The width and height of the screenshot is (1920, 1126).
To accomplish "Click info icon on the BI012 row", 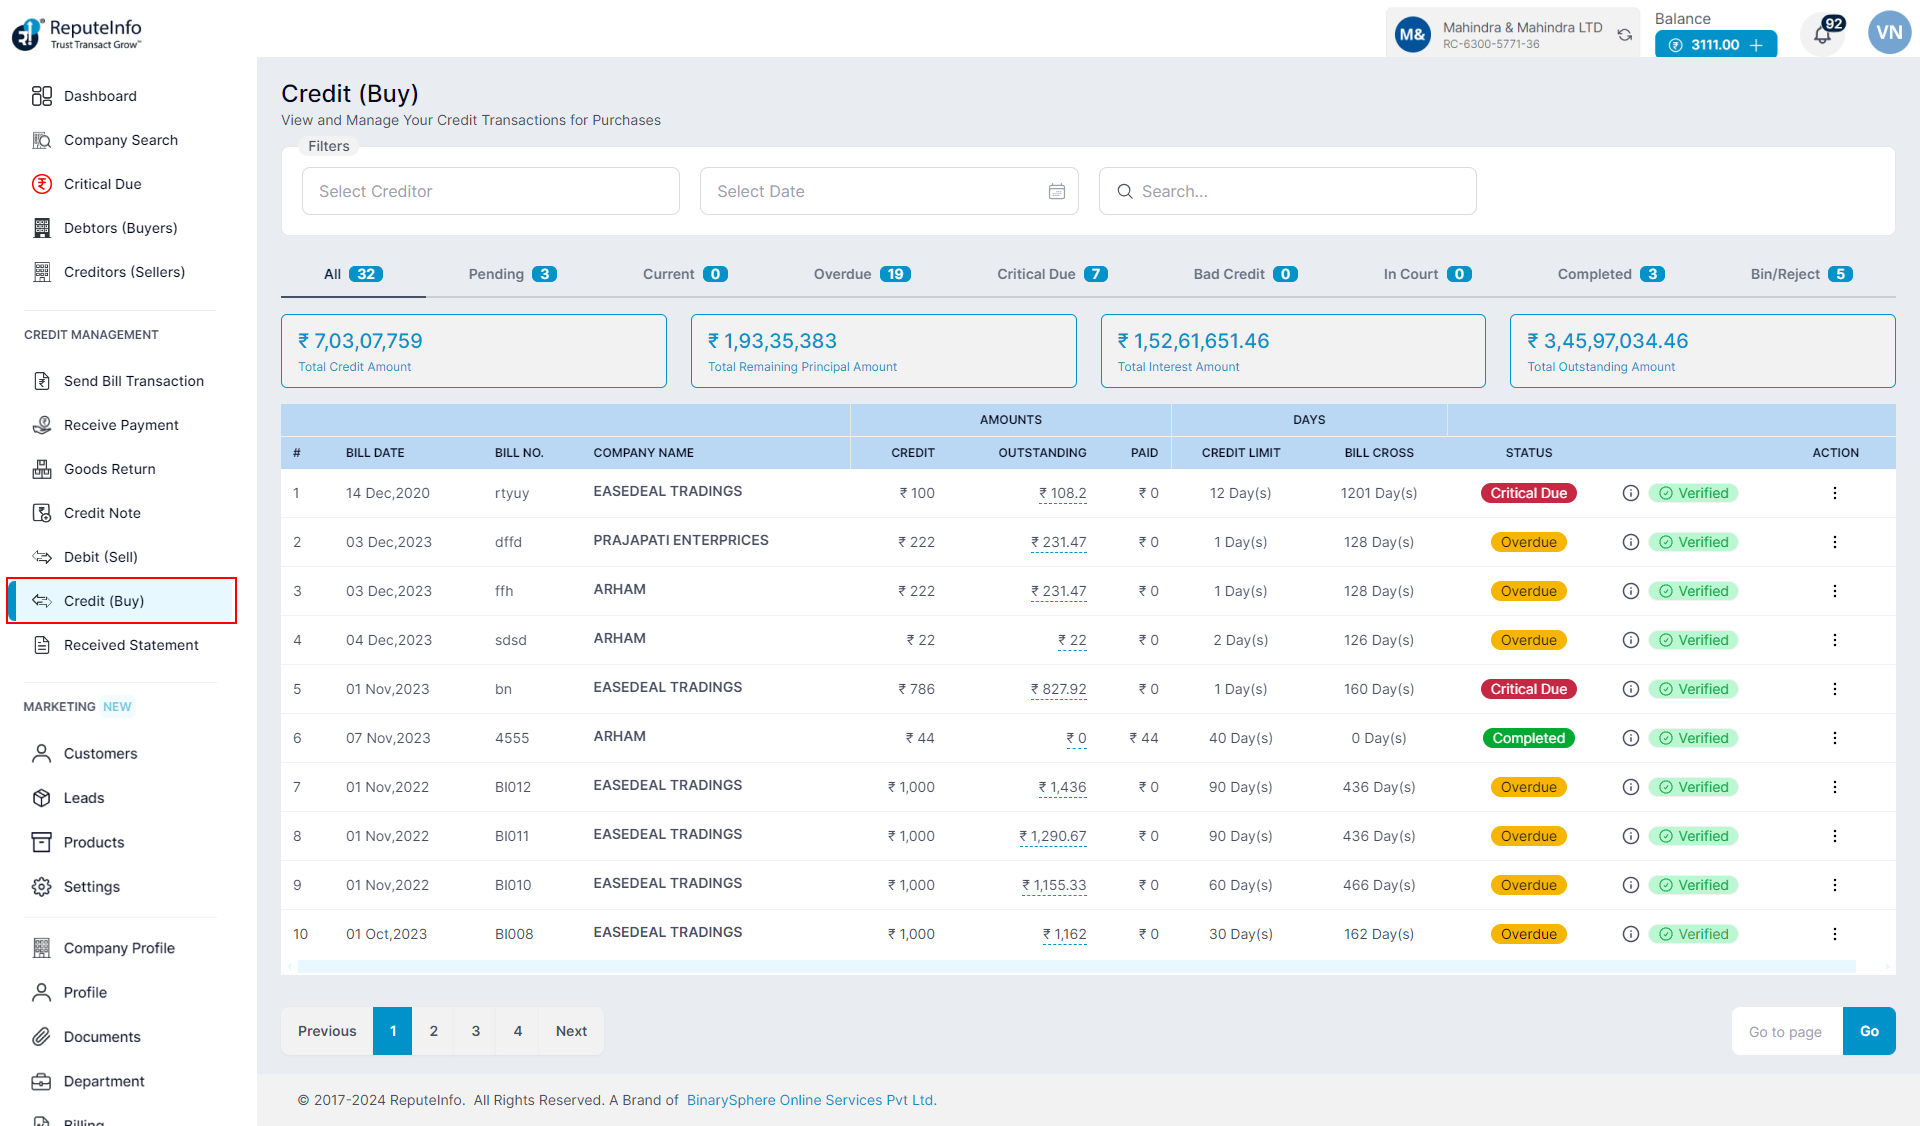I will pyautogui.click(x=1630, y=787).
